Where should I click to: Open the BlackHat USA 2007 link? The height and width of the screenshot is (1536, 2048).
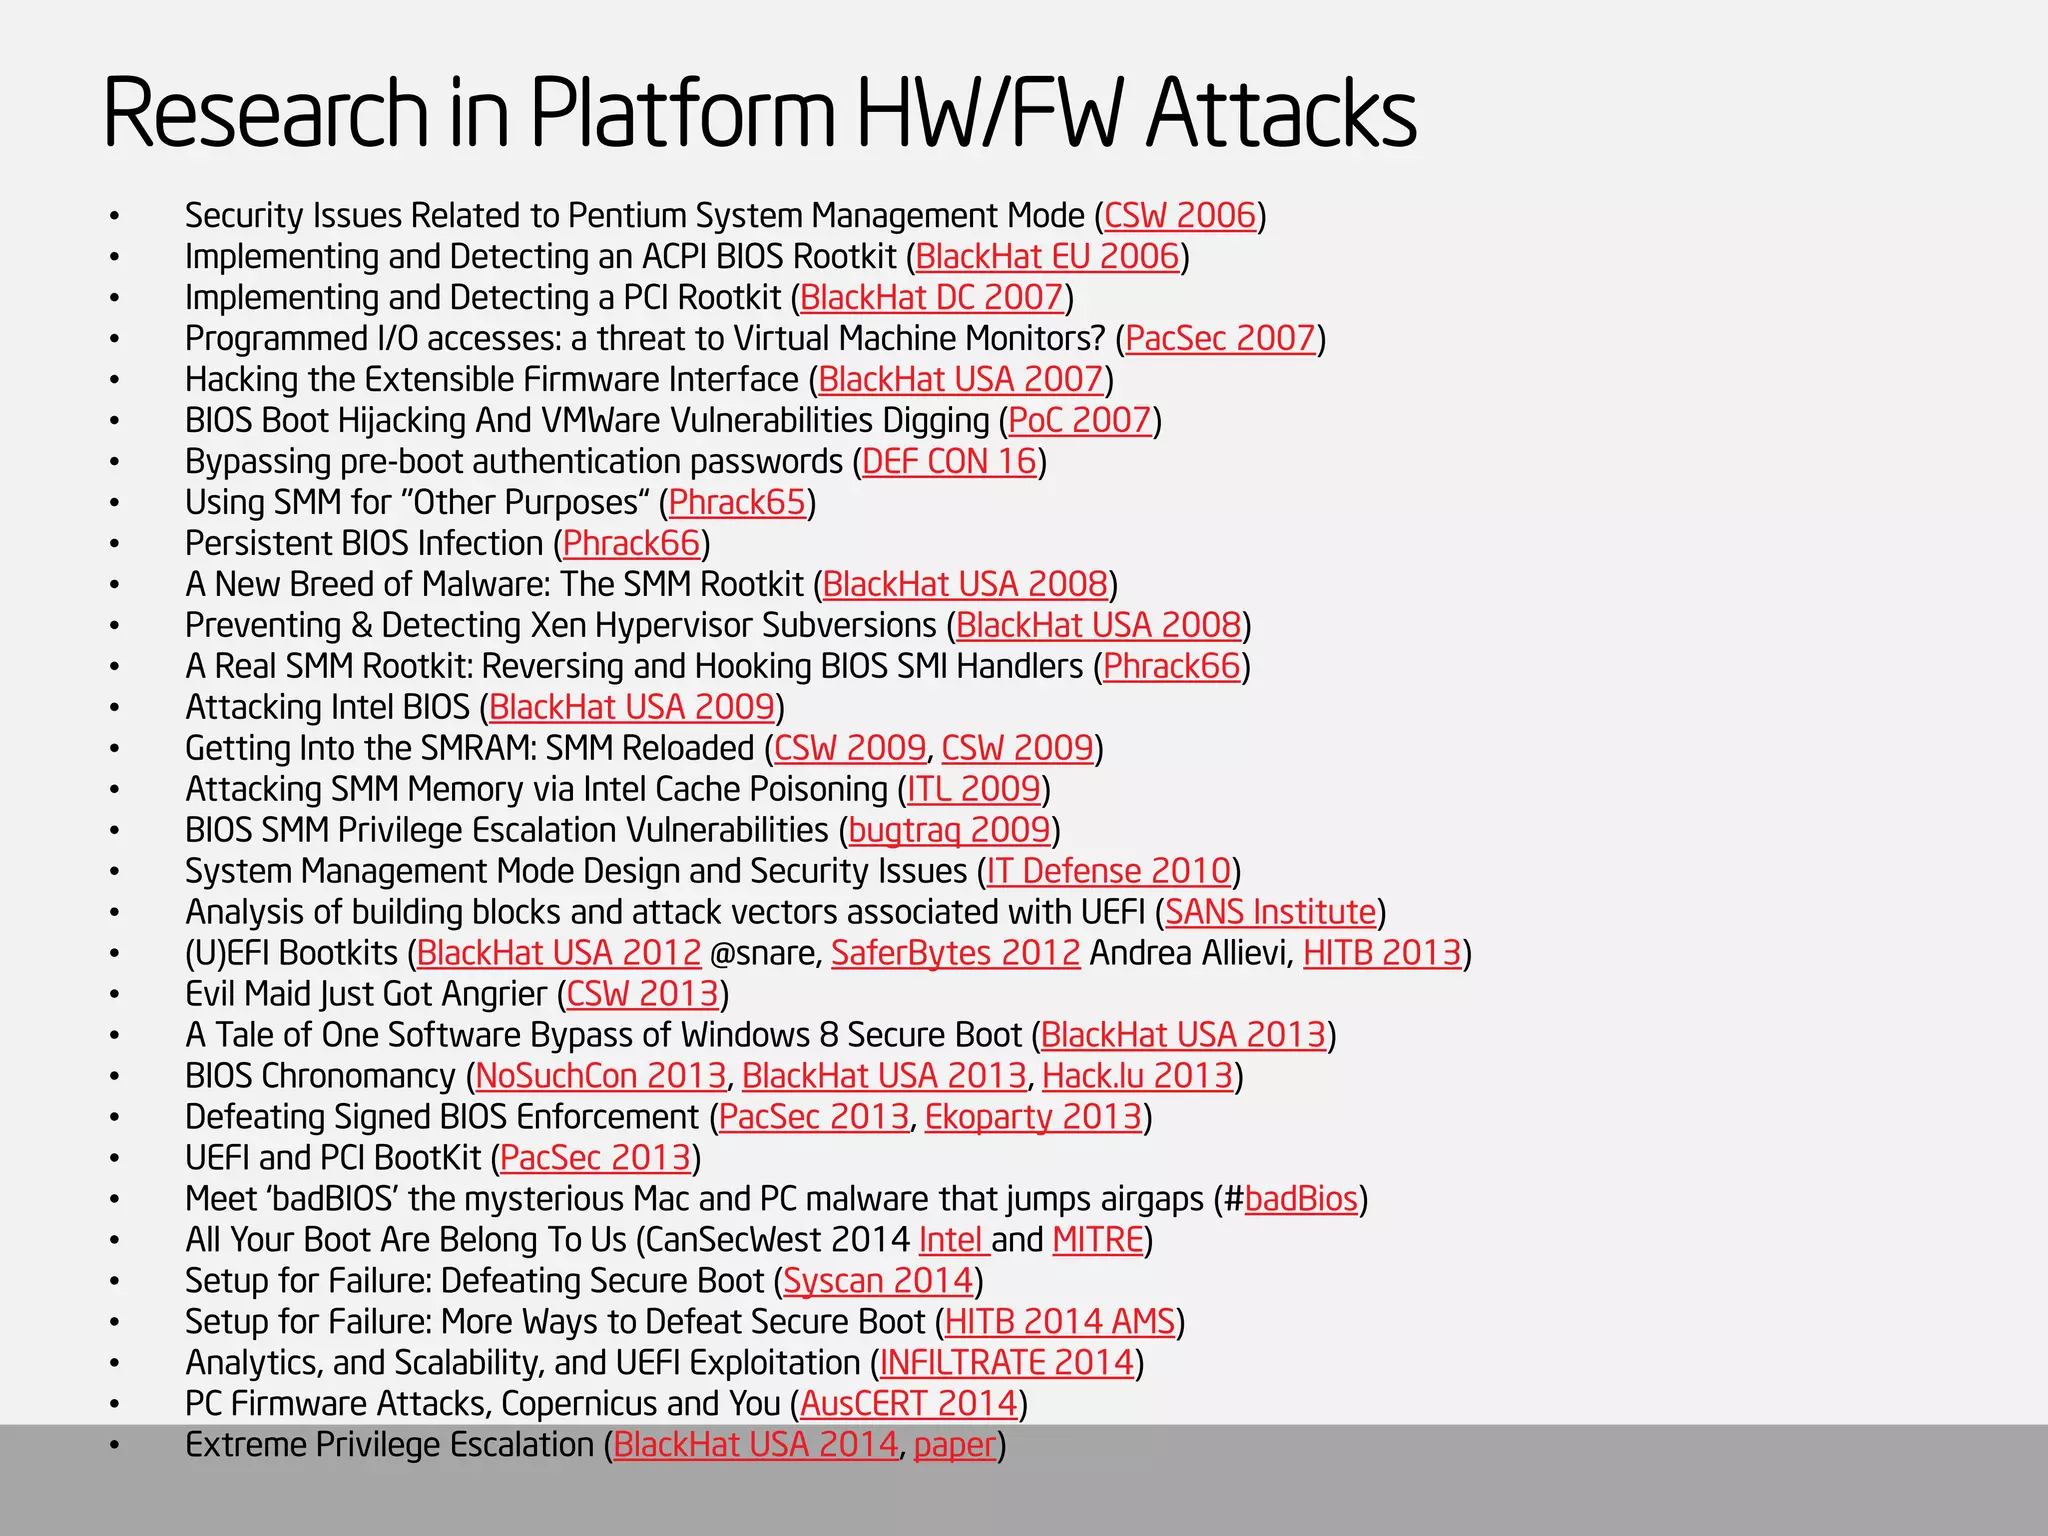click(961, 380)
